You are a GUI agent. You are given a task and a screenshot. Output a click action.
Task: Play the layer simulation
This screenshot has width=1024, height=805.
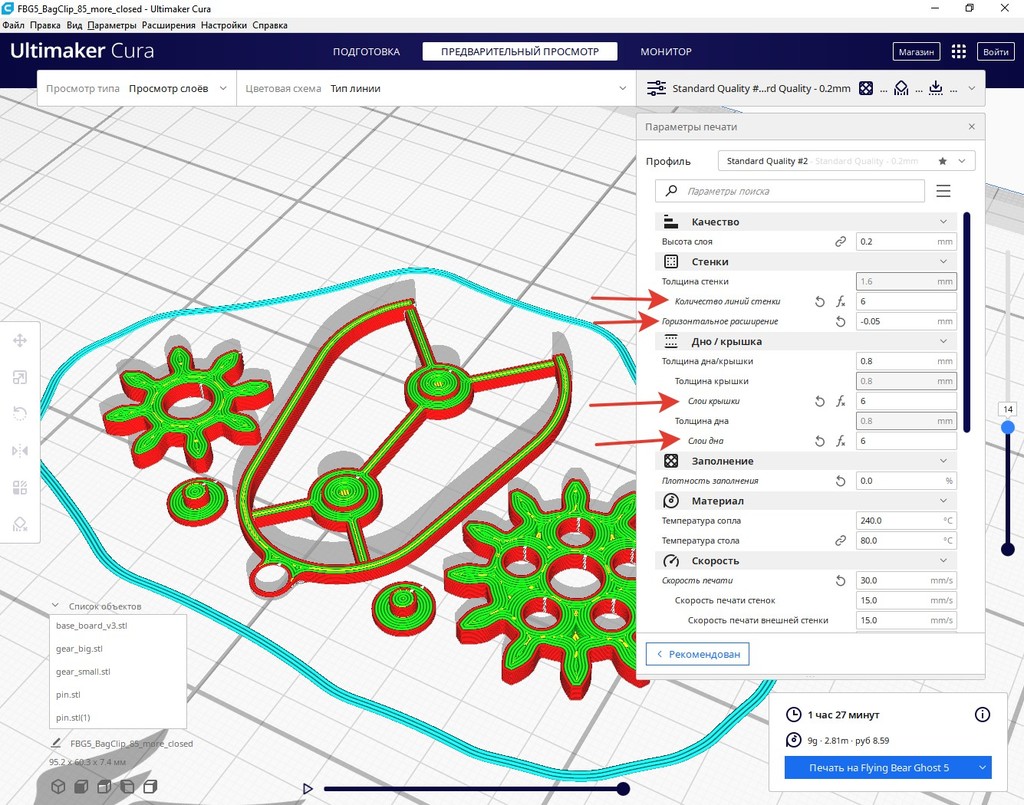pos(308,789)
